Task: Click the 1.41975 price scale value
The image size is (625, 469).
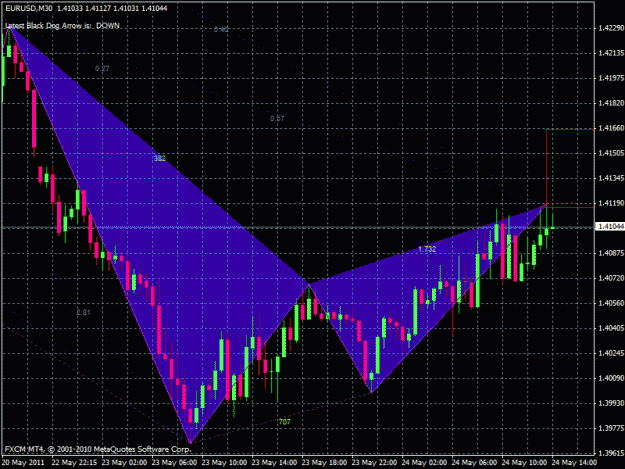Action: [x=611, y=78]
